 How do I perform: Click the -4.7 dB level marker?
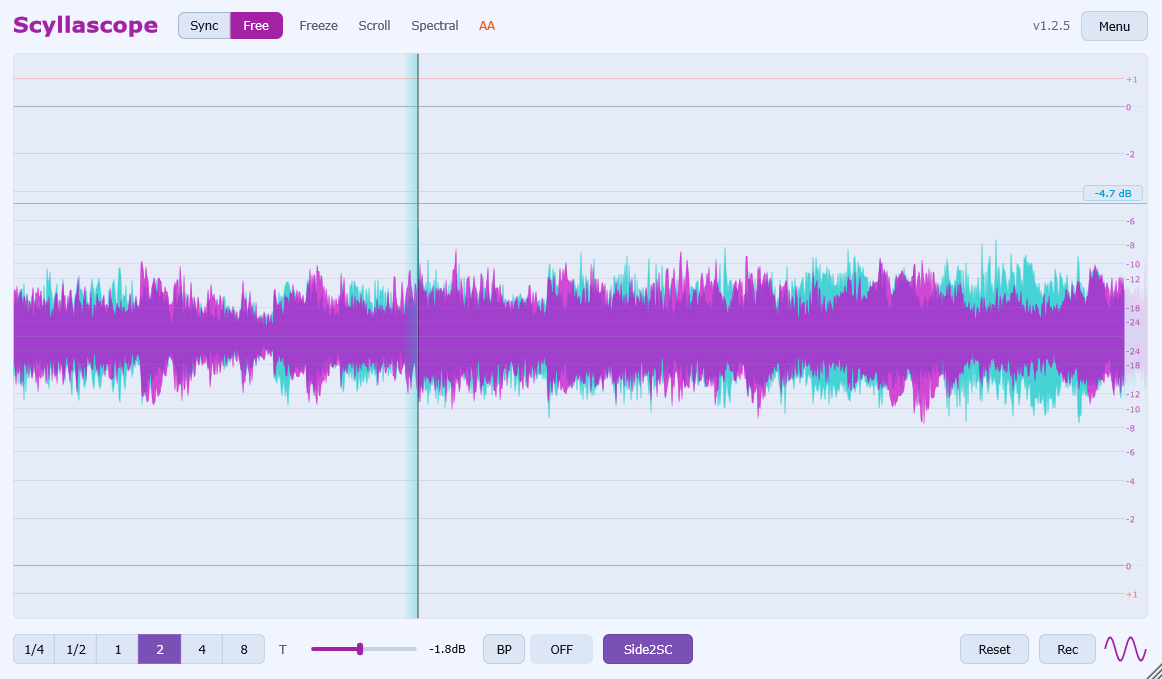1112,193
